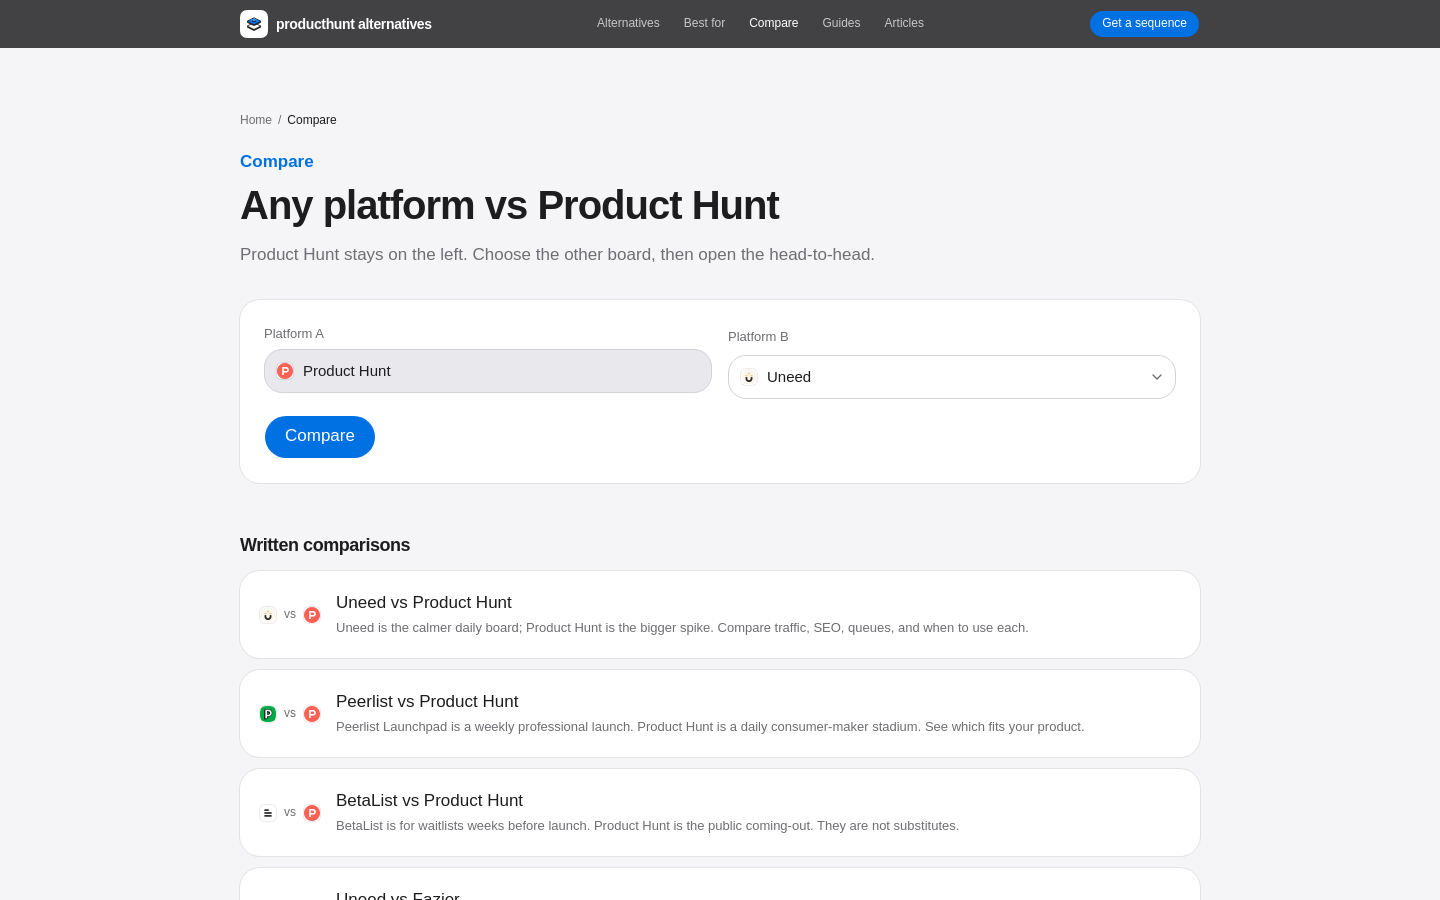Open Alternatives in the top navigation
The image size is (1440, 900).
pos(628,23)
